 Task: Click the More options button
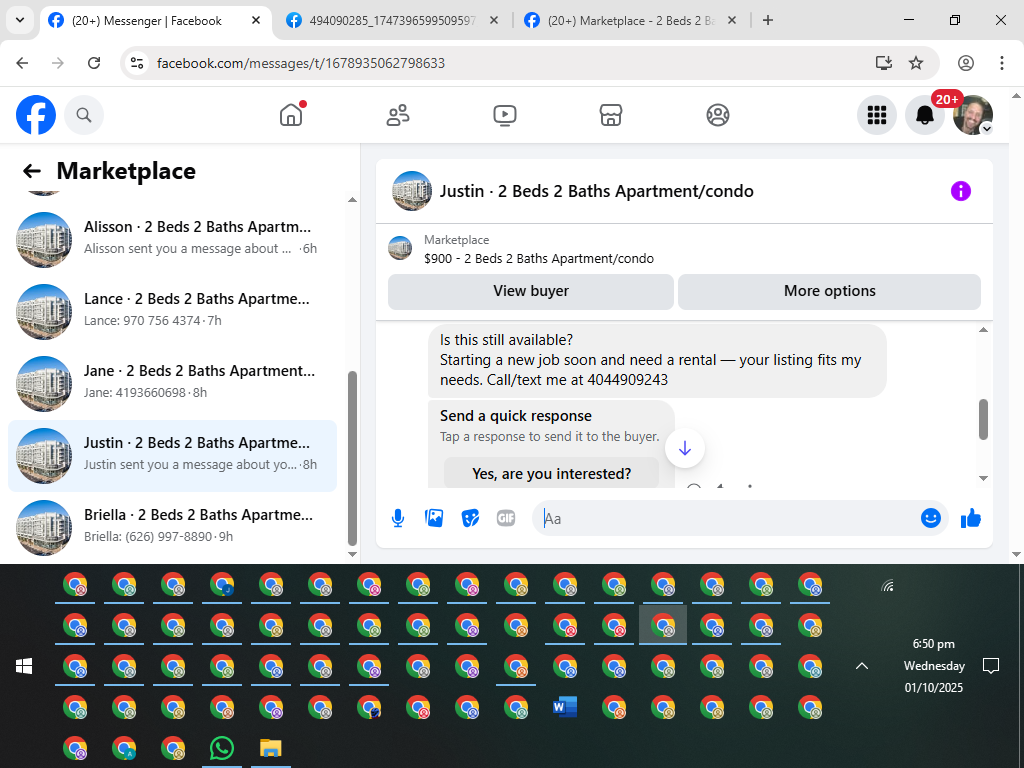click(x=829, y=291)
